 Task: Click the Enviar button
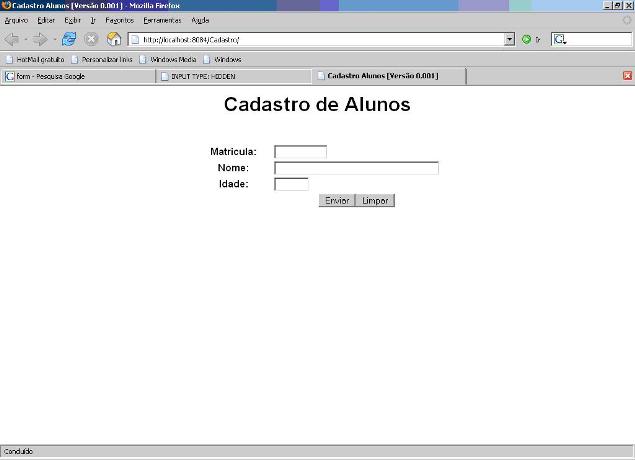pos(337,200)
